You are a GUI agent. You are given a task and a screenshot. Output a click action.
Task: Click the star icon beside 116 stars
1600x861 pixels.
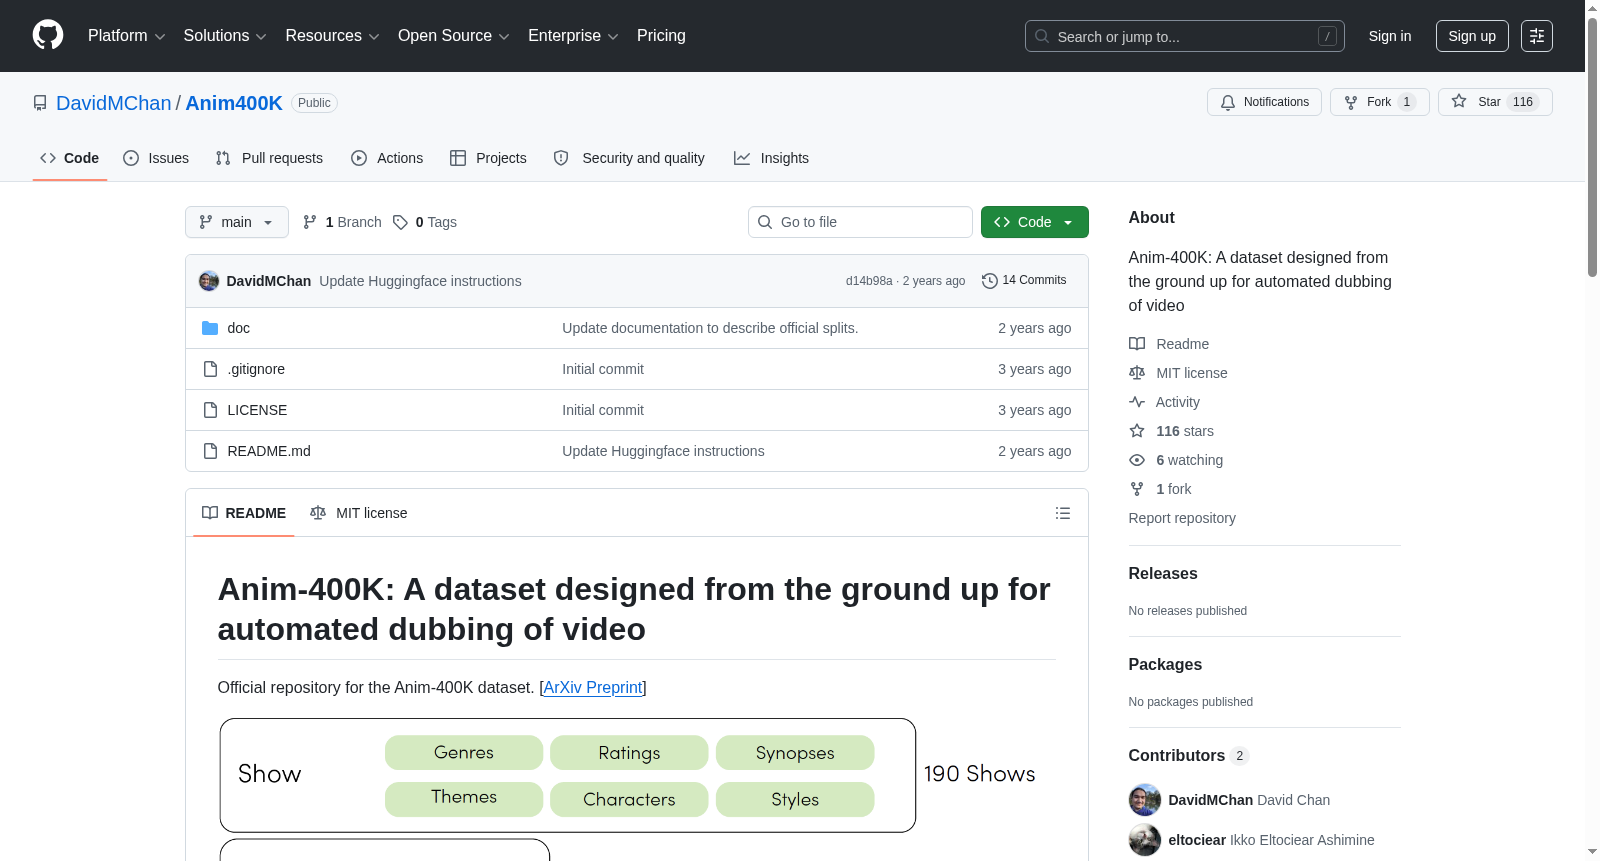[x=1137, y=431]
